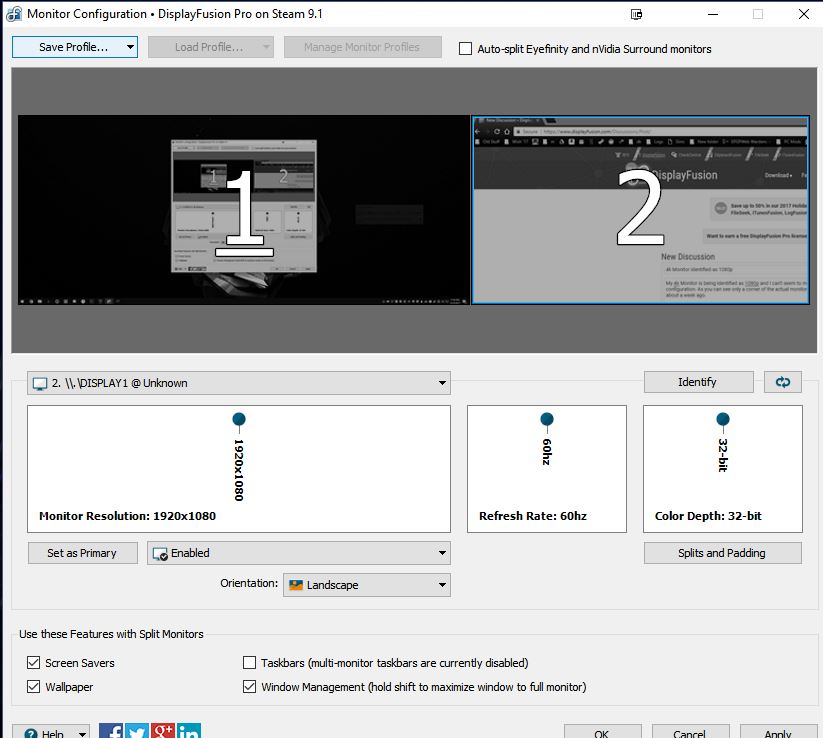Click the title bar window-move icon

coord(637,14)
